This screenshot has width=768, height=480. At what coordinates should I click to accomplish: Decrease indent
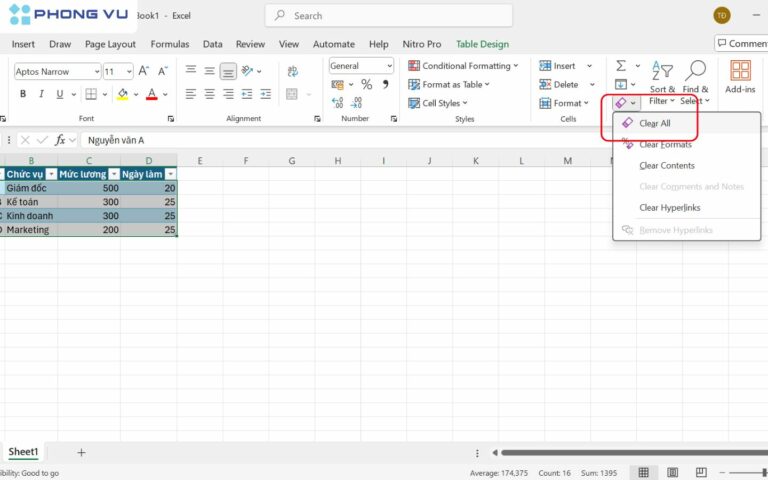tap(247, 94)
